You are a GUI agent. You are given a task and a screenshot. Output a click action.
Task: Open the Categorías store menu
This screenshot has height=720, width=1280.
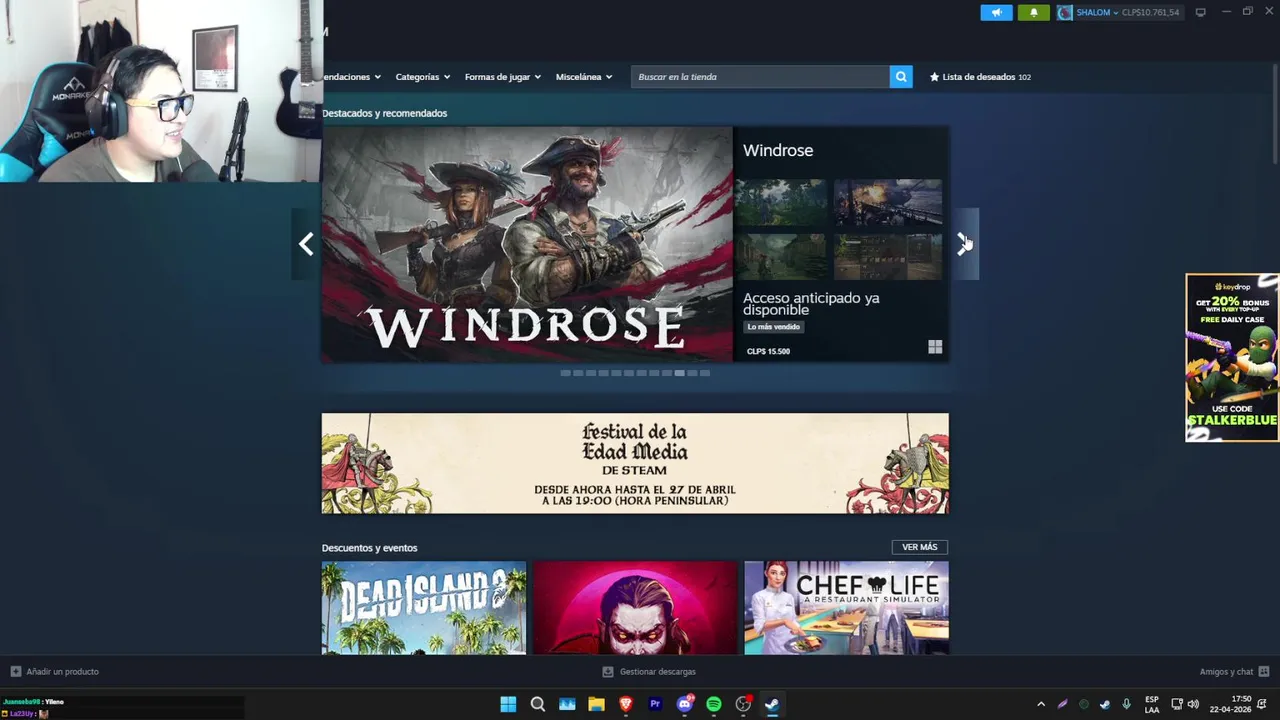click(422, 77)
